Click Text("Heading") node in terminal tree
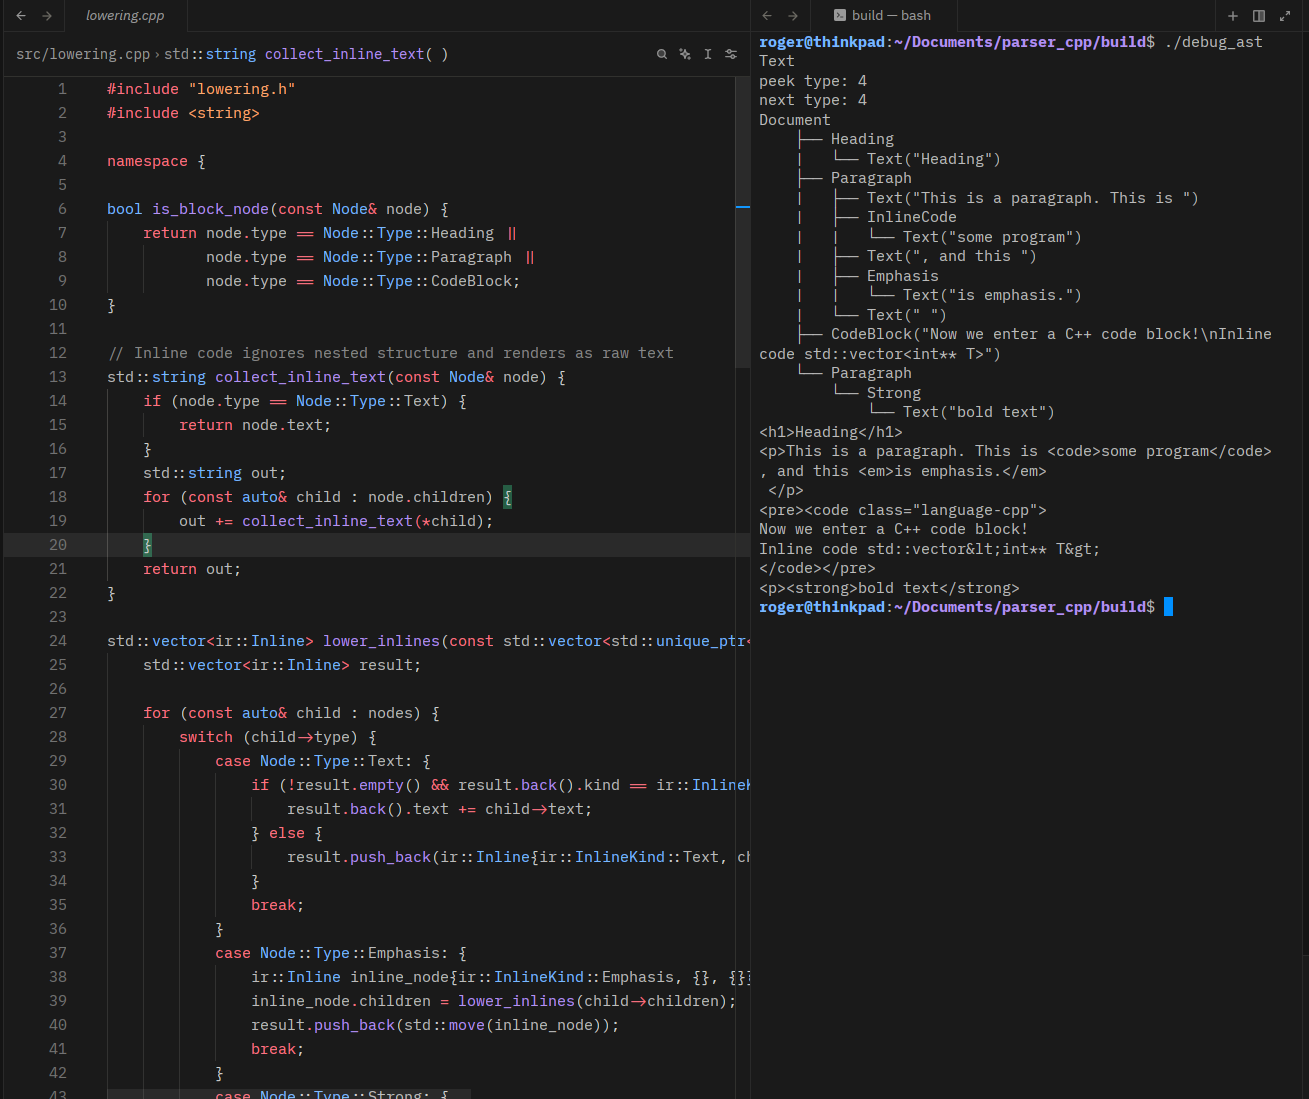 click(x=934, y=159)
